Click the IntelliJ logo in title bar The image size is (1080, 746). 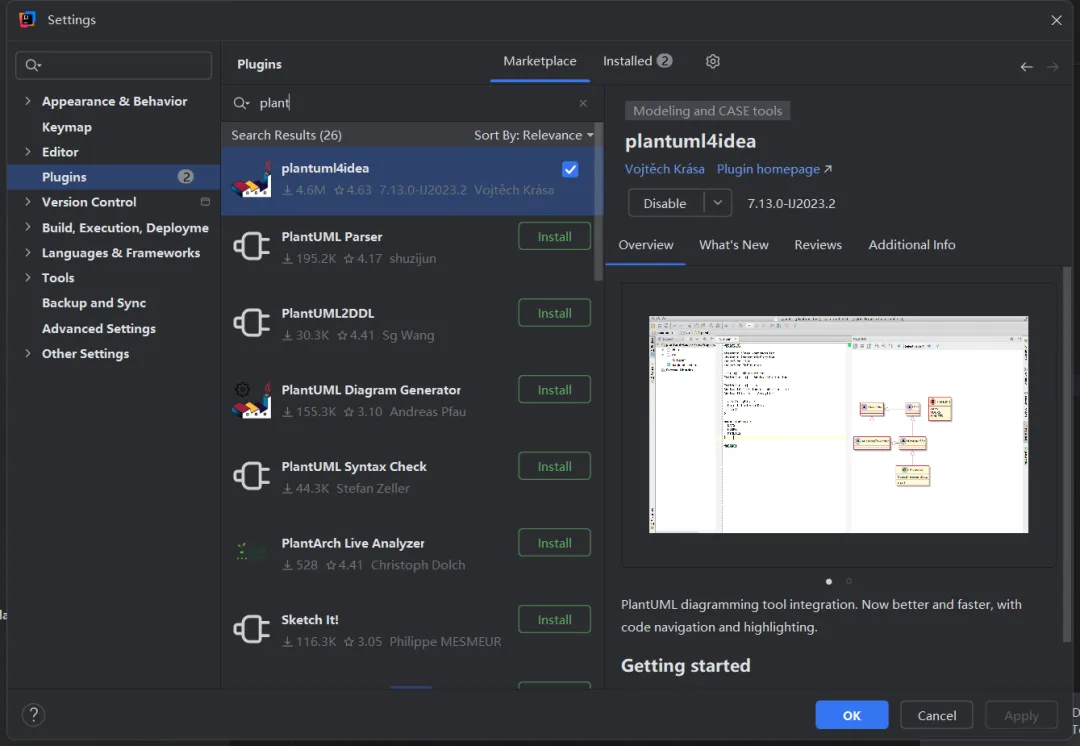click(28, 19)
